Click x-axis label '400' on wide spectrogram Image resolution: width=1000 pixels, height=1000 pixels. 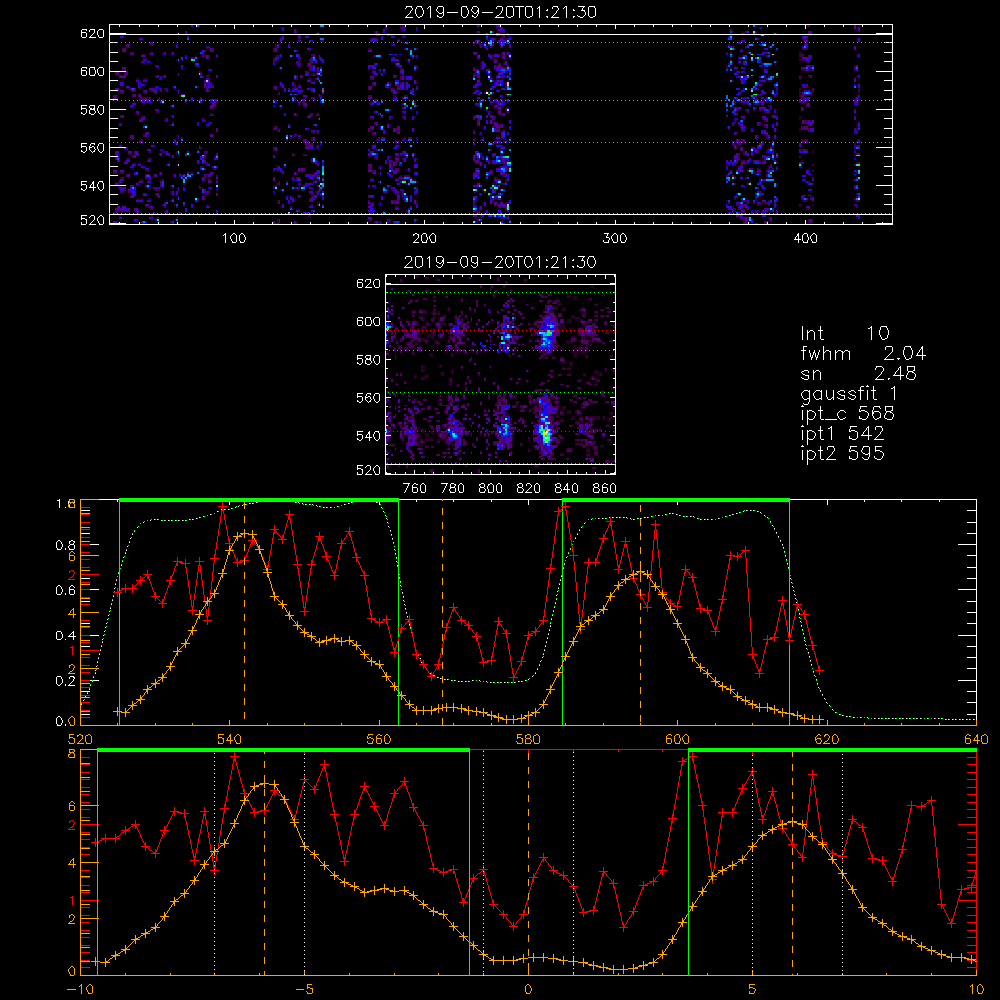coord(805,239)
